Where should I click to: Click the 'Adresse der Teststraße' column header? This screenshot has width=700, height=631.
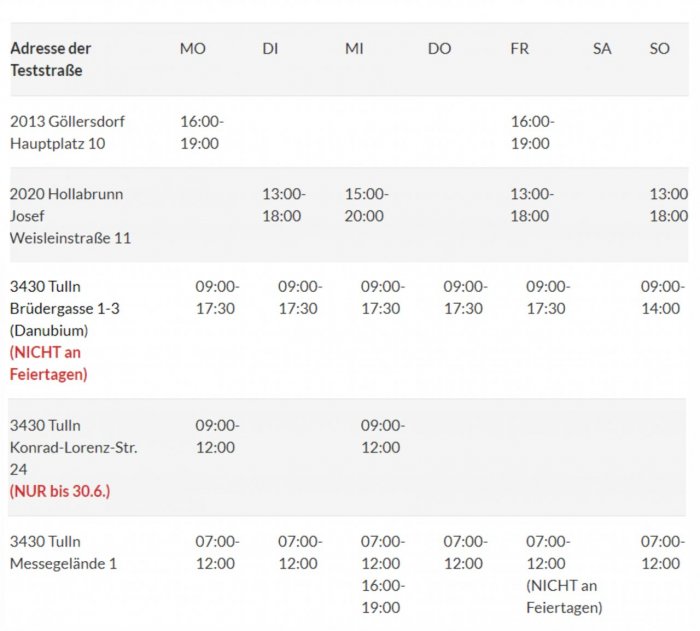[x=51, y=59]
